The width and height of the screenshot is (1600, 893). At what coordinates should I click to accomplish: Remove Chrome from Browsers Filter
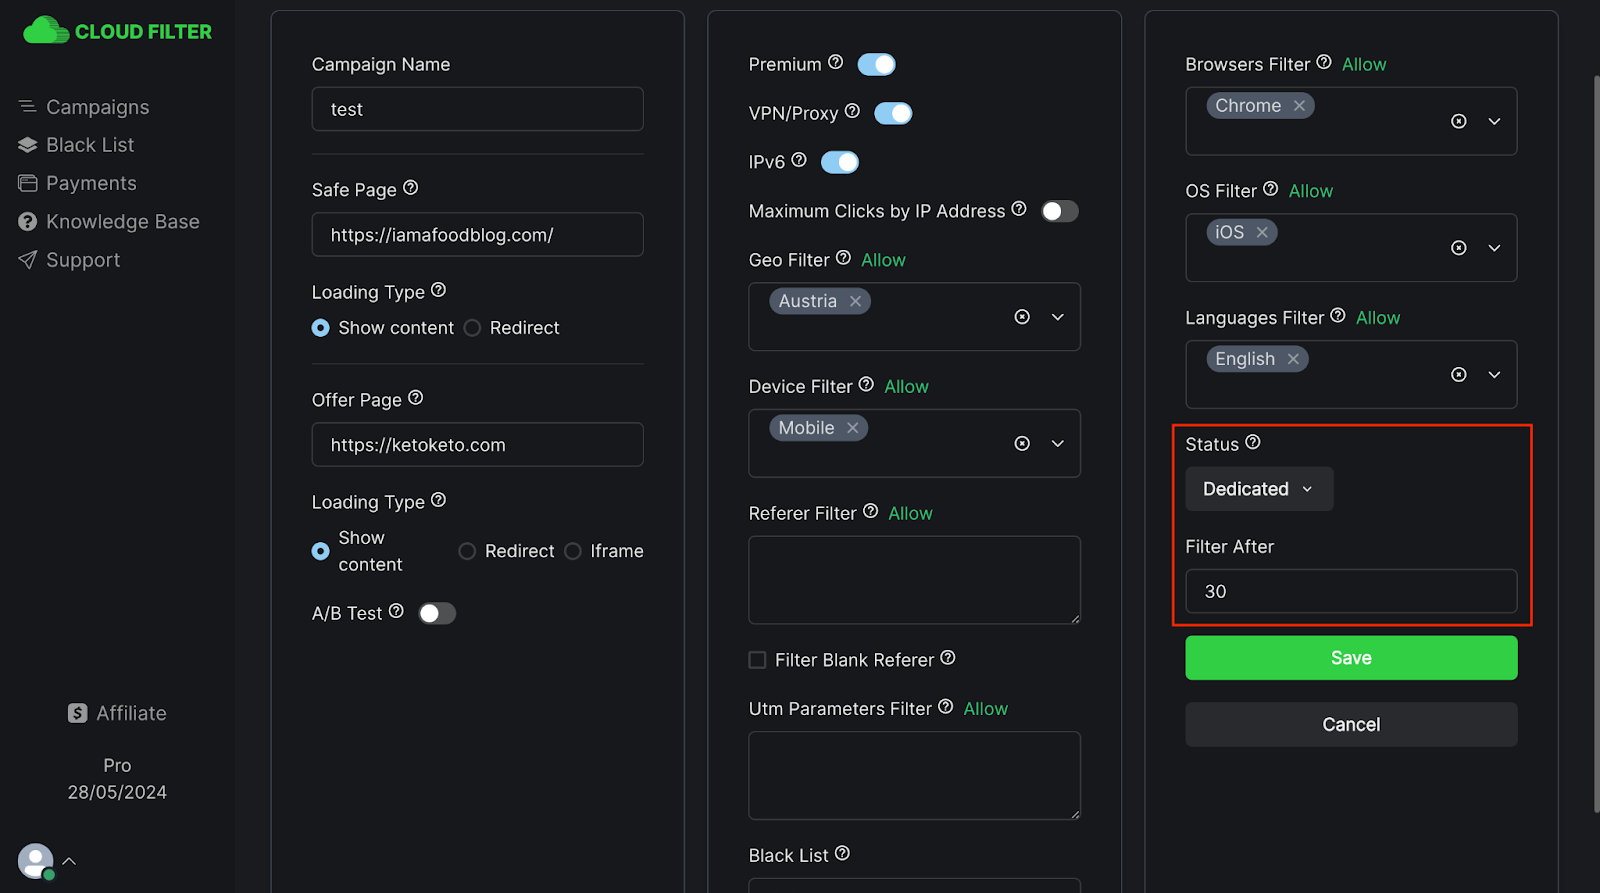[x=1299, y=106]
